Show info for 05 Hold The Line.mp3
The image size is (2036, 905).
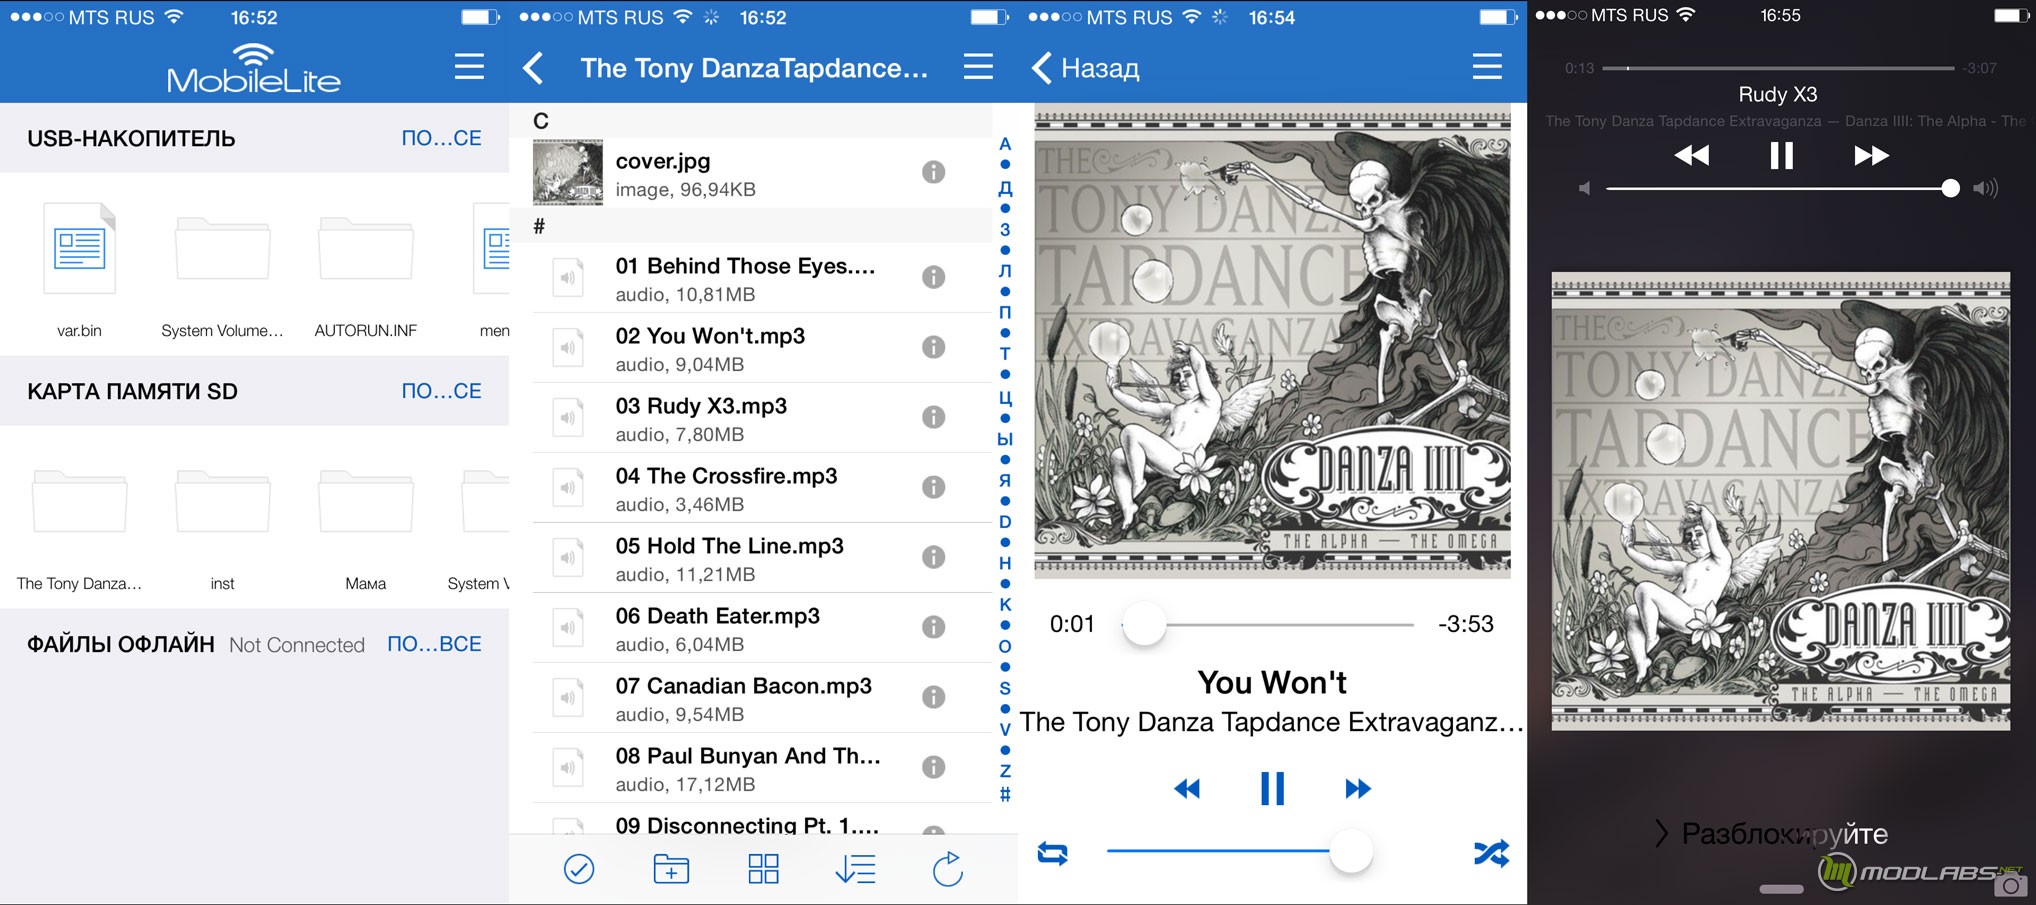click(933, 557)
